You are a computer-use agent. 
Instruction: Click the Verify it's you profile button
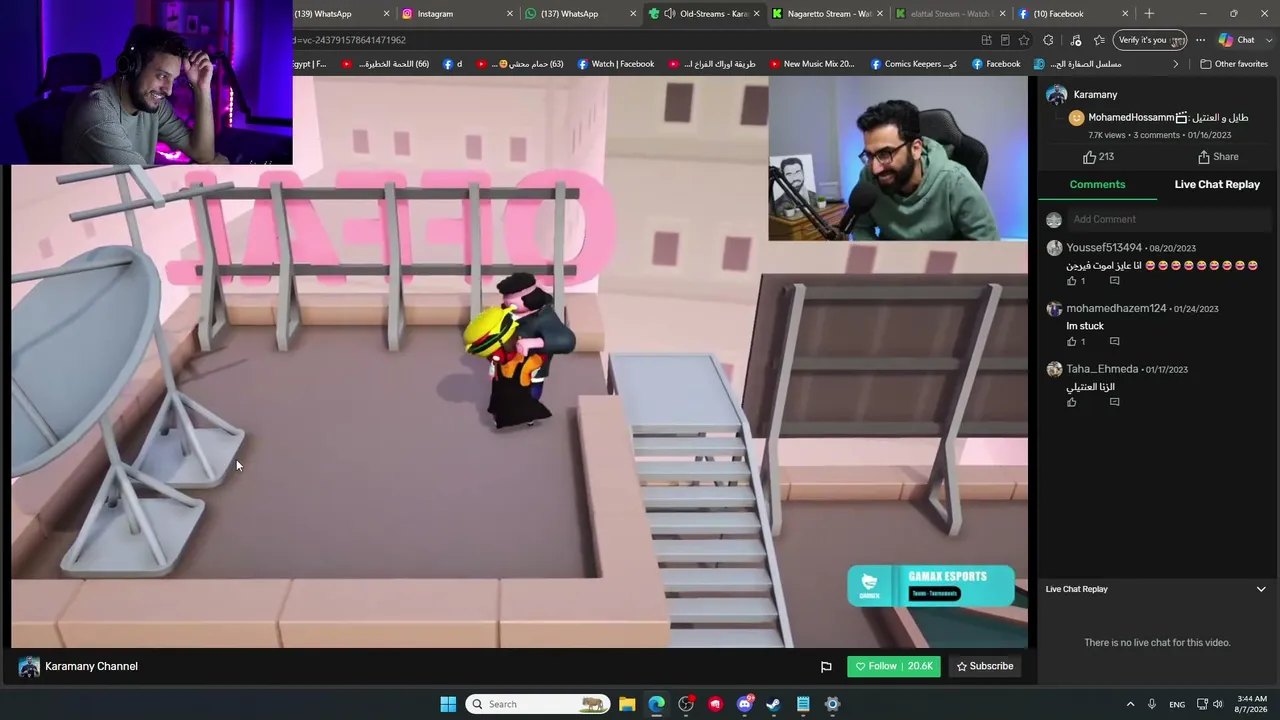coord(1150,40)
